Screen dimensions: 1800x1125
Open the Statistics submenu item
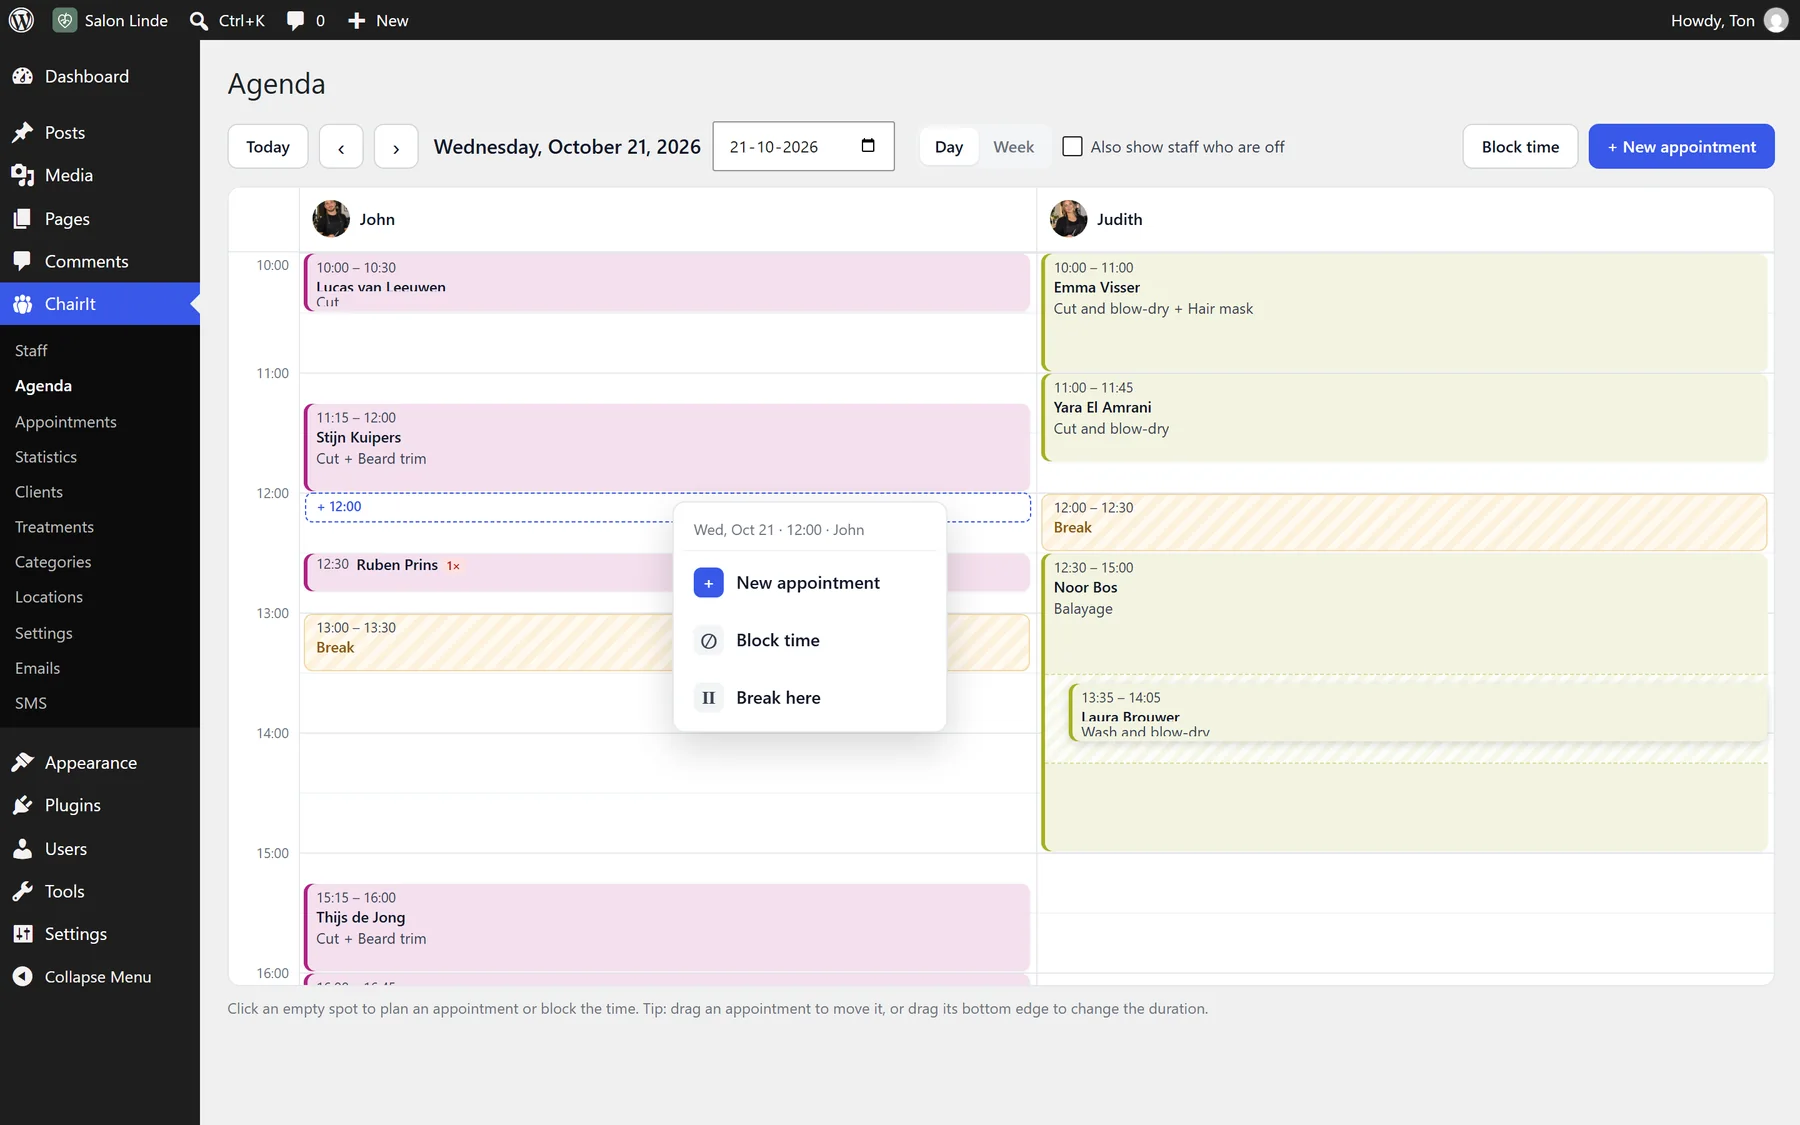tap(46, 457)
